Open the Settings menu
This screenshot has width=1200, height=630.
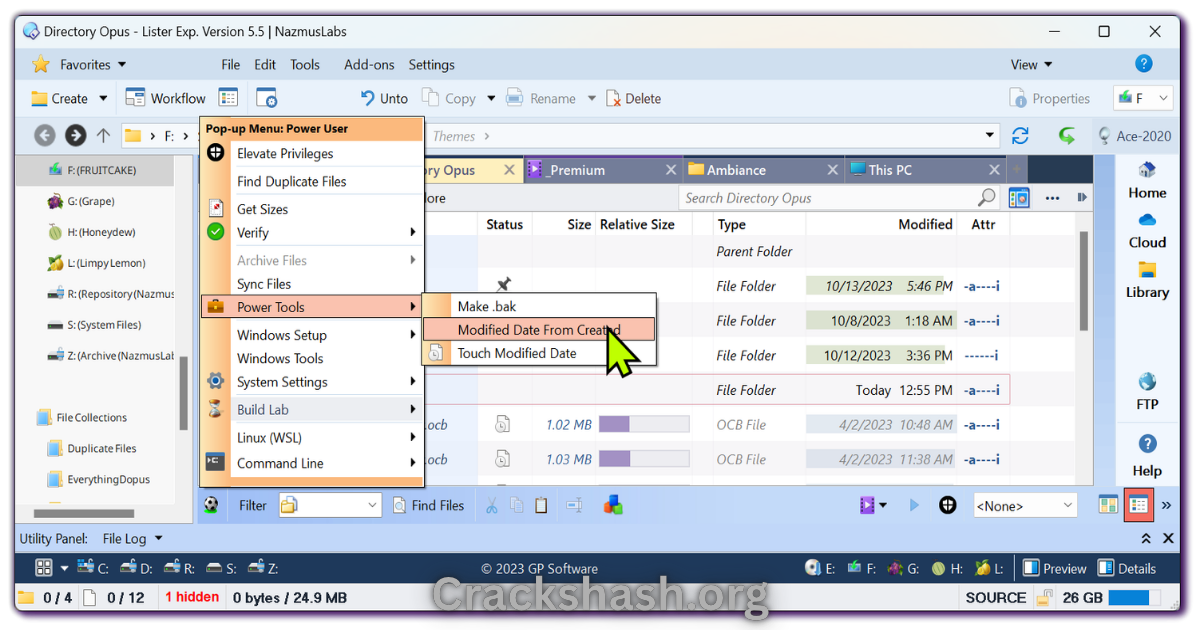tap(431, 64)
